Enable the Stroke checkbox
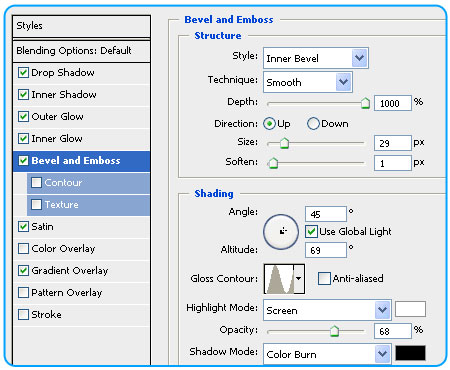The height and width of the screenshot is (370, 450). 23,314
